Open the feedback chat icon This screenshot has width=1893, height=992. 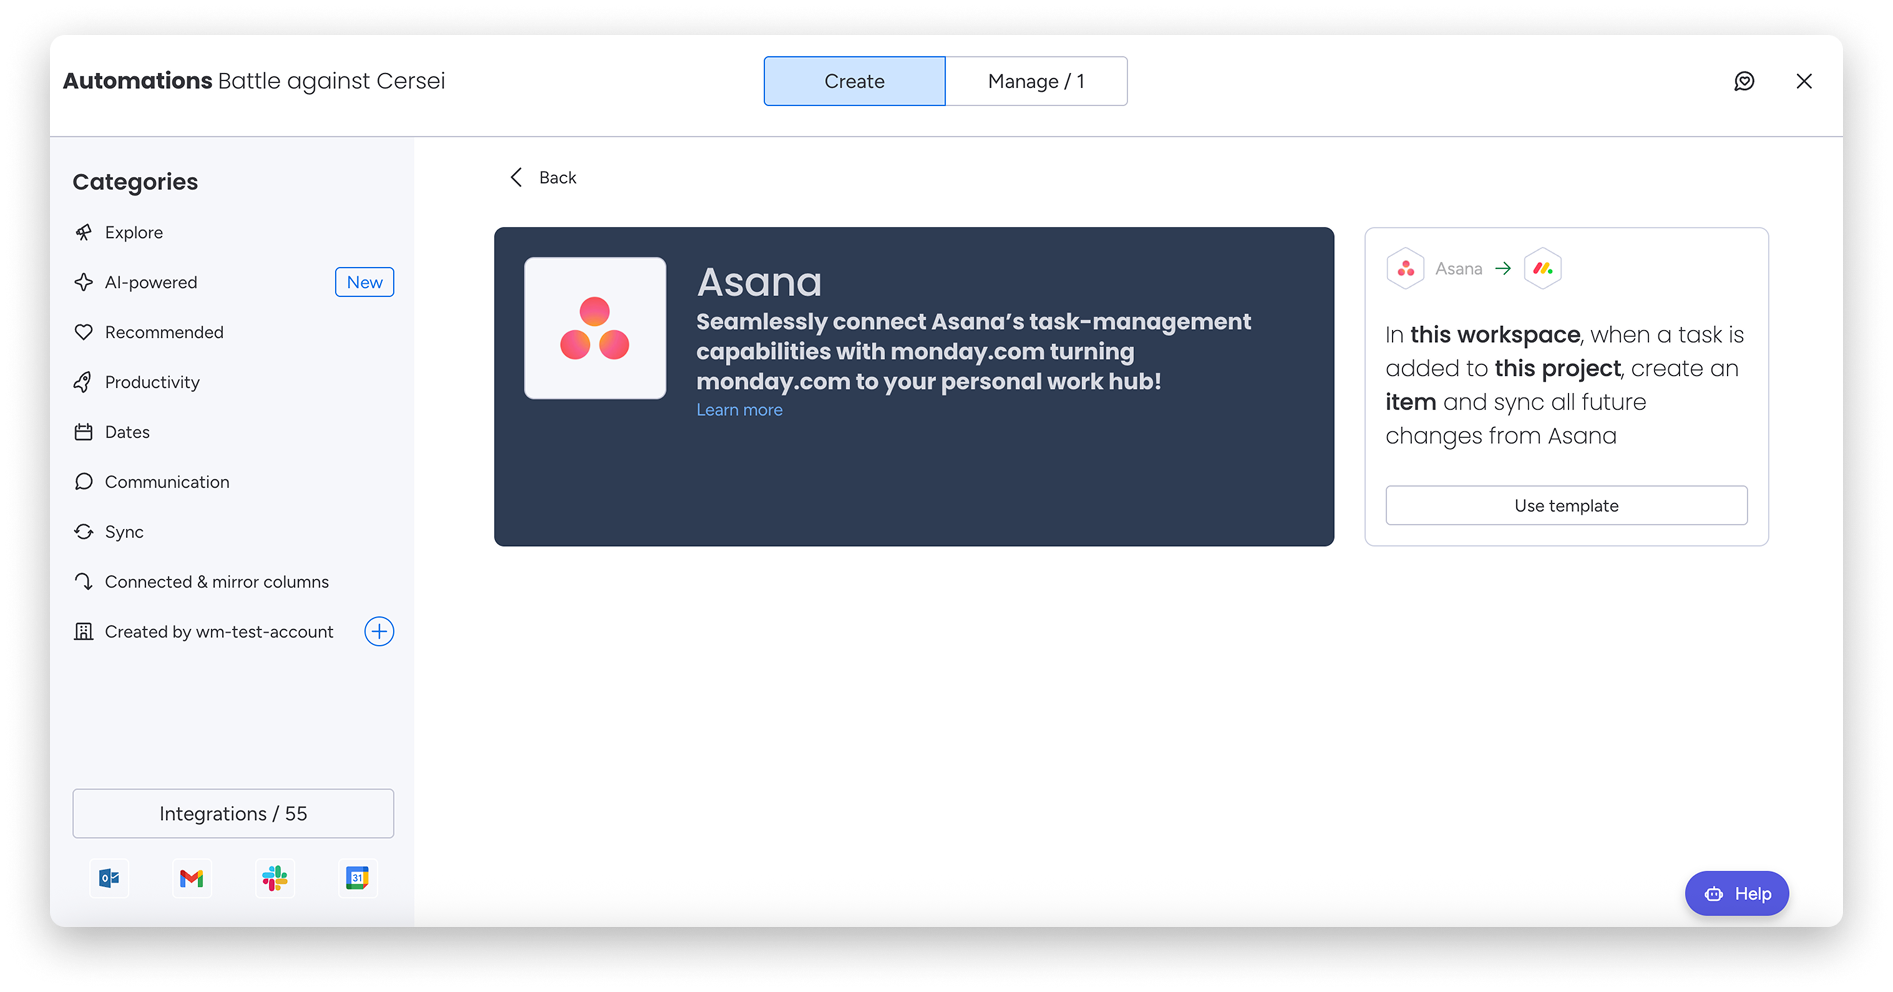point(1744,81)
